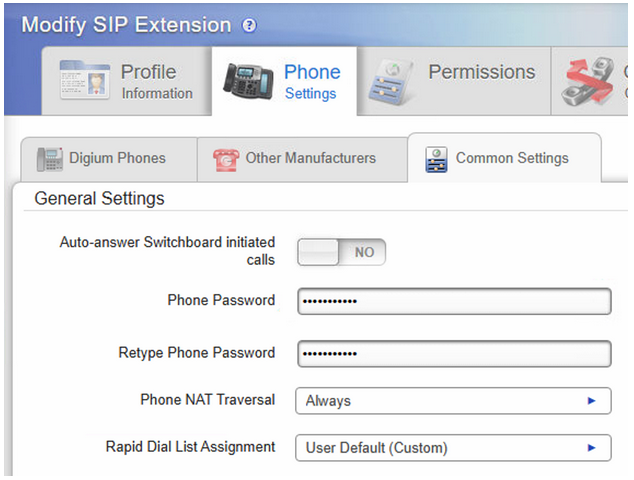The height and width of the screenshot is (480, 634).
Task: Expand the Rapid Dial List Assignment dropdown
Action: click(452, 448)
